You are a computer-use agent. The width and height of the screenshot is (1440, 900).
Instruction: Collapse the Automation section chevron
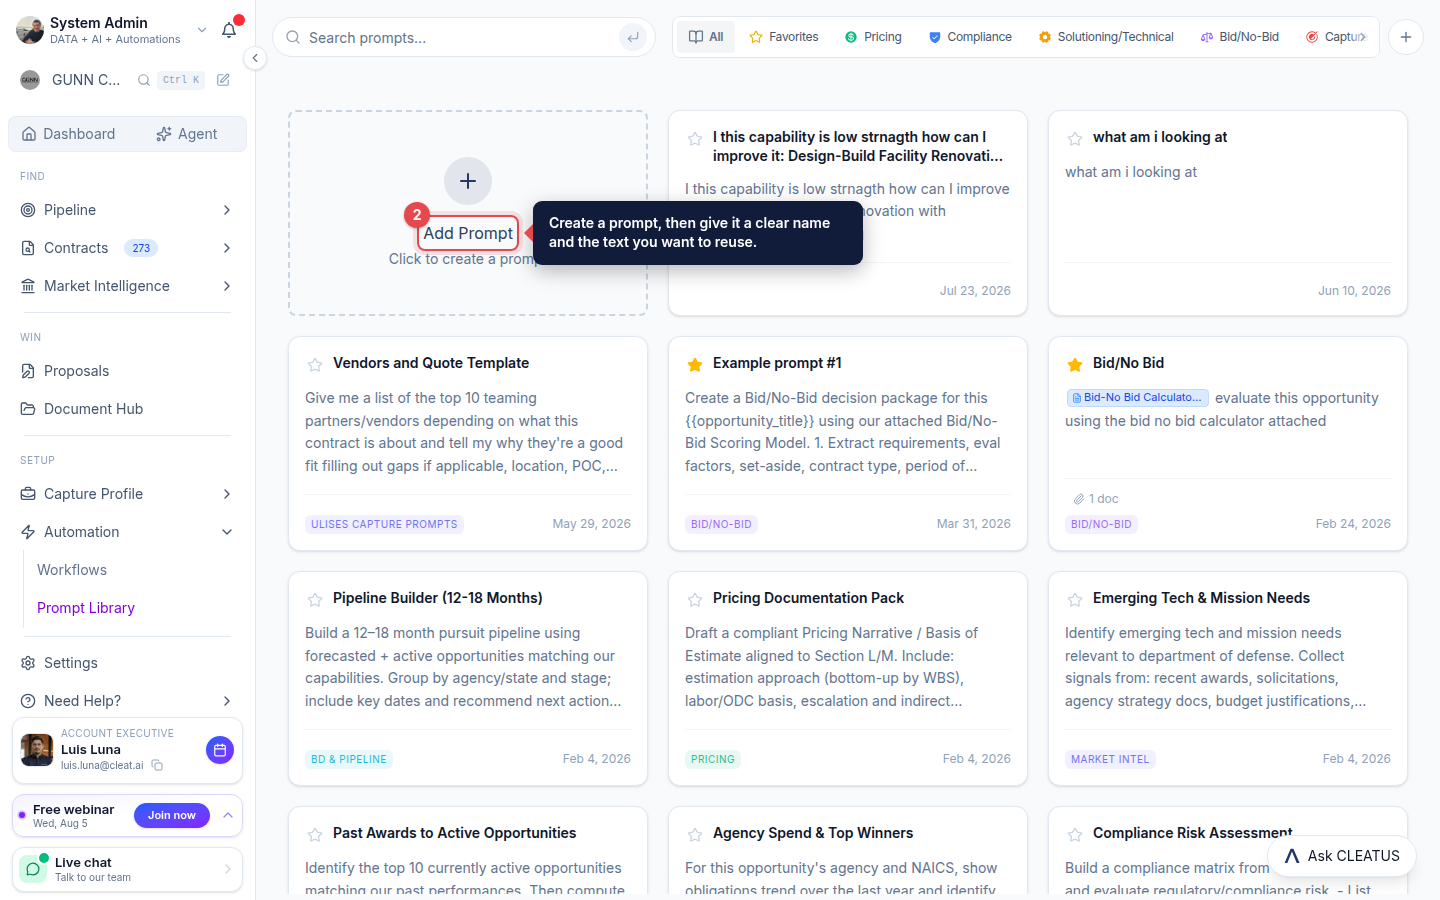point(227,532)
